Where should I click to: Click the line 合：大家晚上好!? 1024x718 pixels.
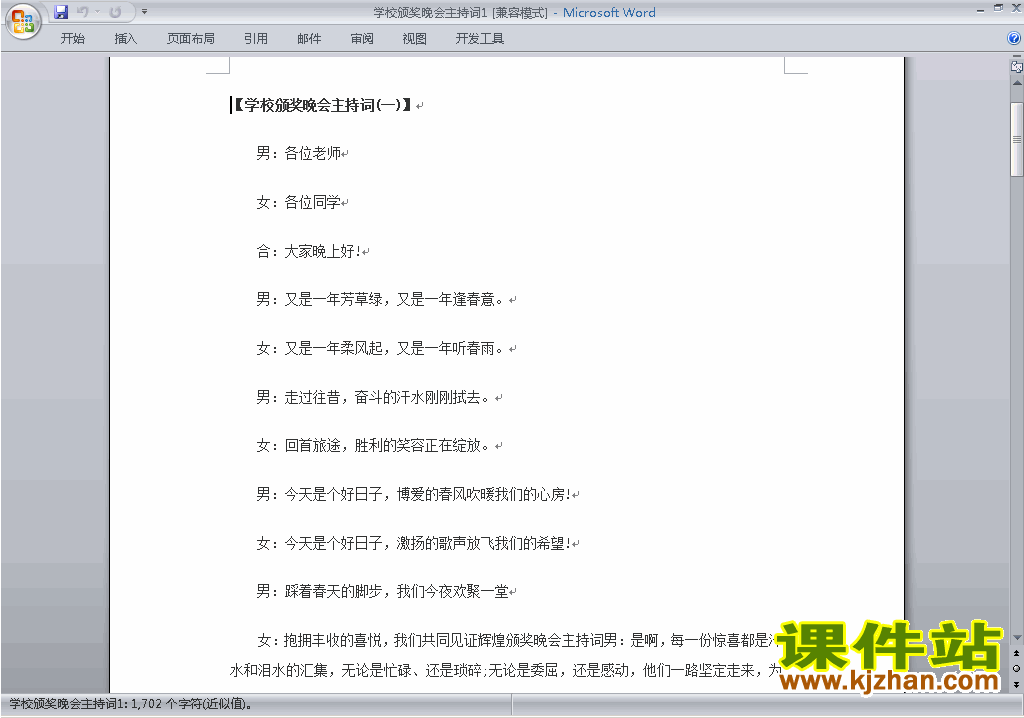point(308,251)
